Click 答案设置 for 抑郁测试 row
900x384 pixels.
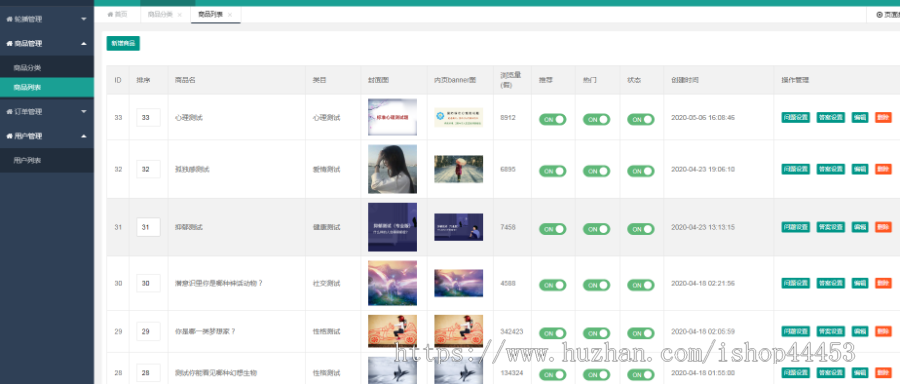(x=831, y=227)
